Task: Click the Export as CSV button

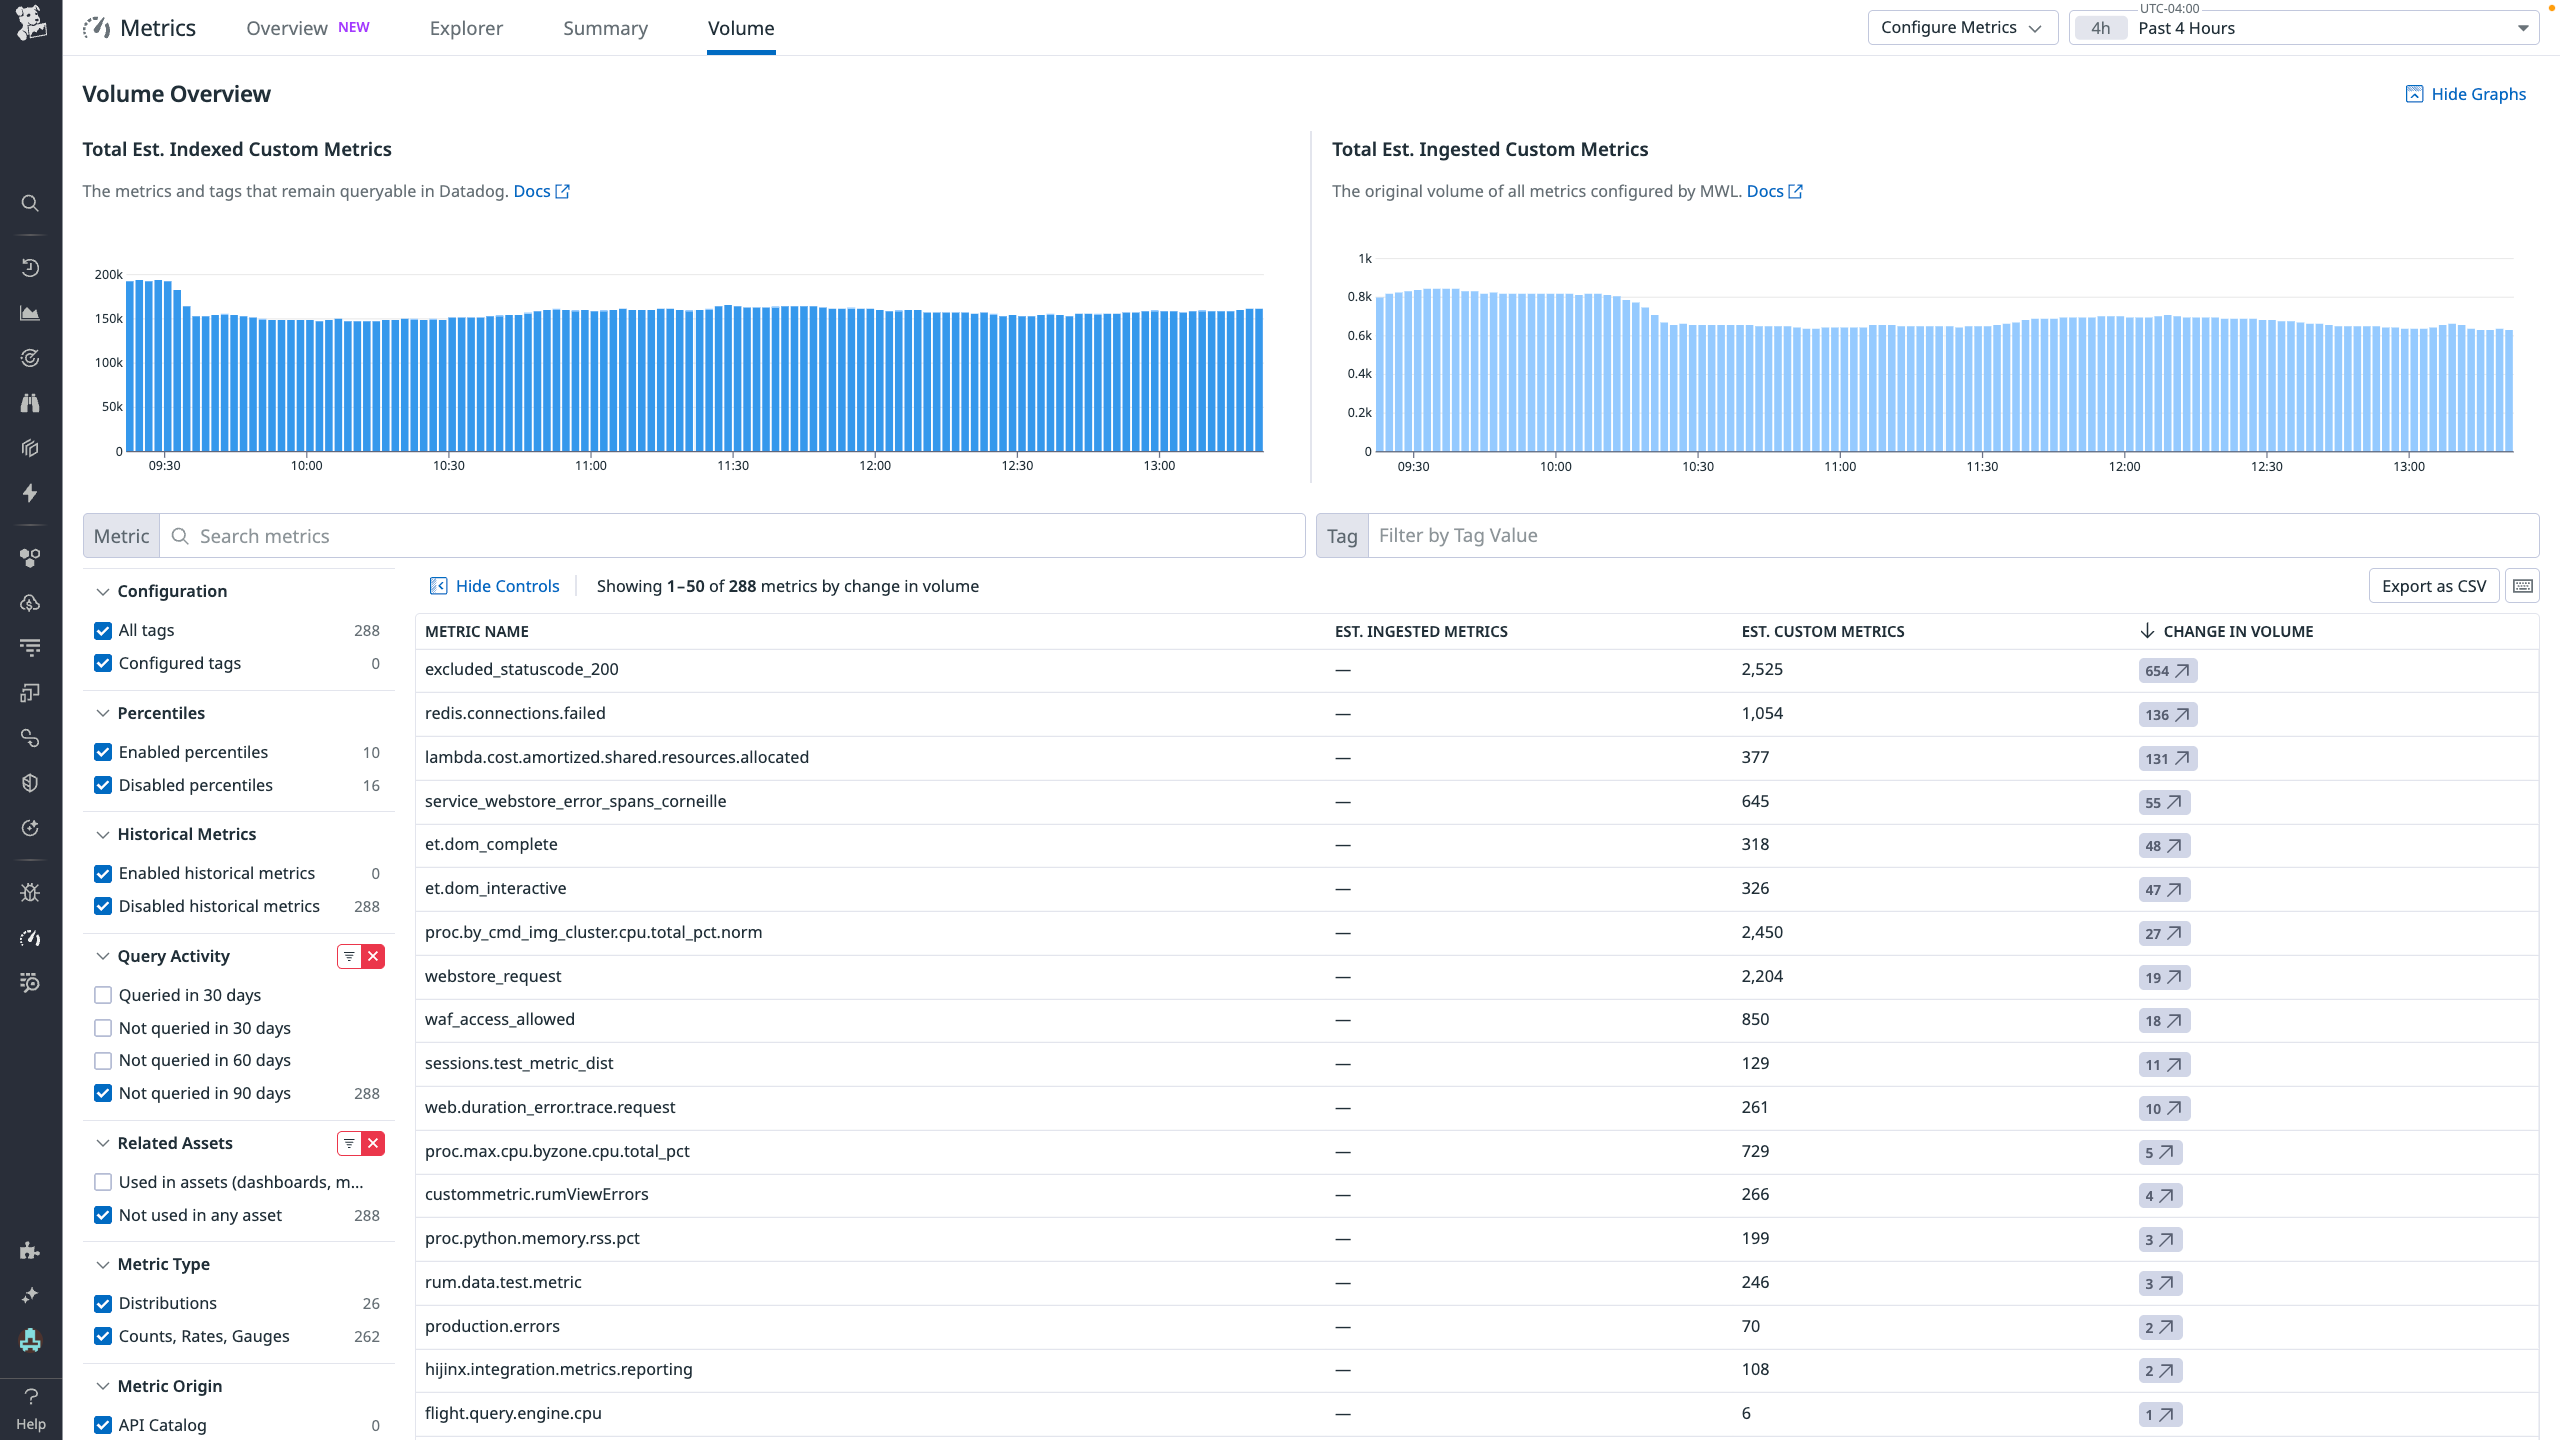Action: [2434, 585]
